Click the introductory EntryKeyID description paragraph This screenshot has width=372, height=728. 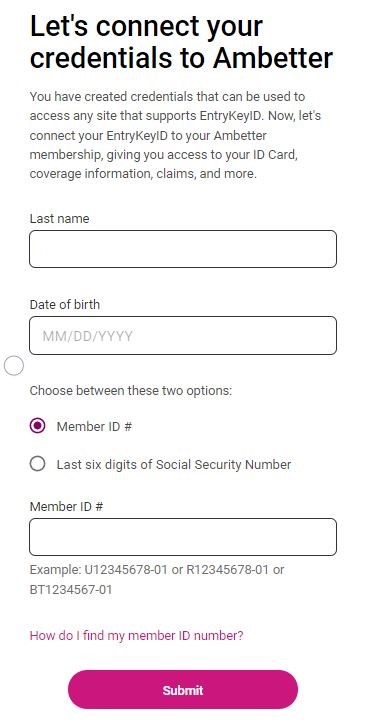tap(176, 135)
